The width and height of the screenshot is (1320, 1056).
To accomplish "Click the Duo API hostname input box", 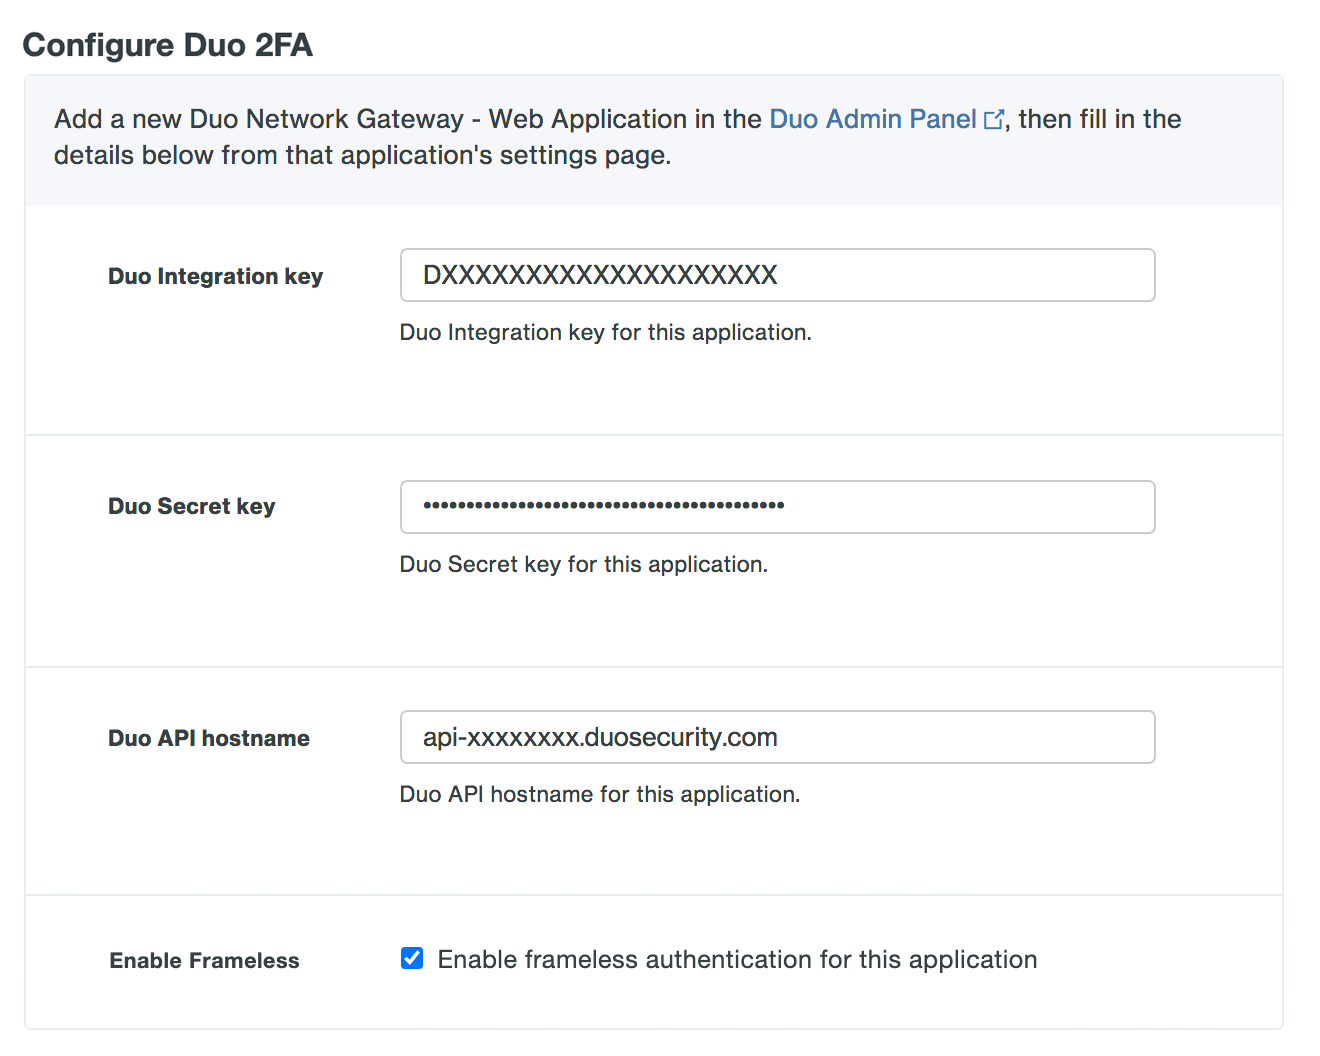I will tap(778, 737).
